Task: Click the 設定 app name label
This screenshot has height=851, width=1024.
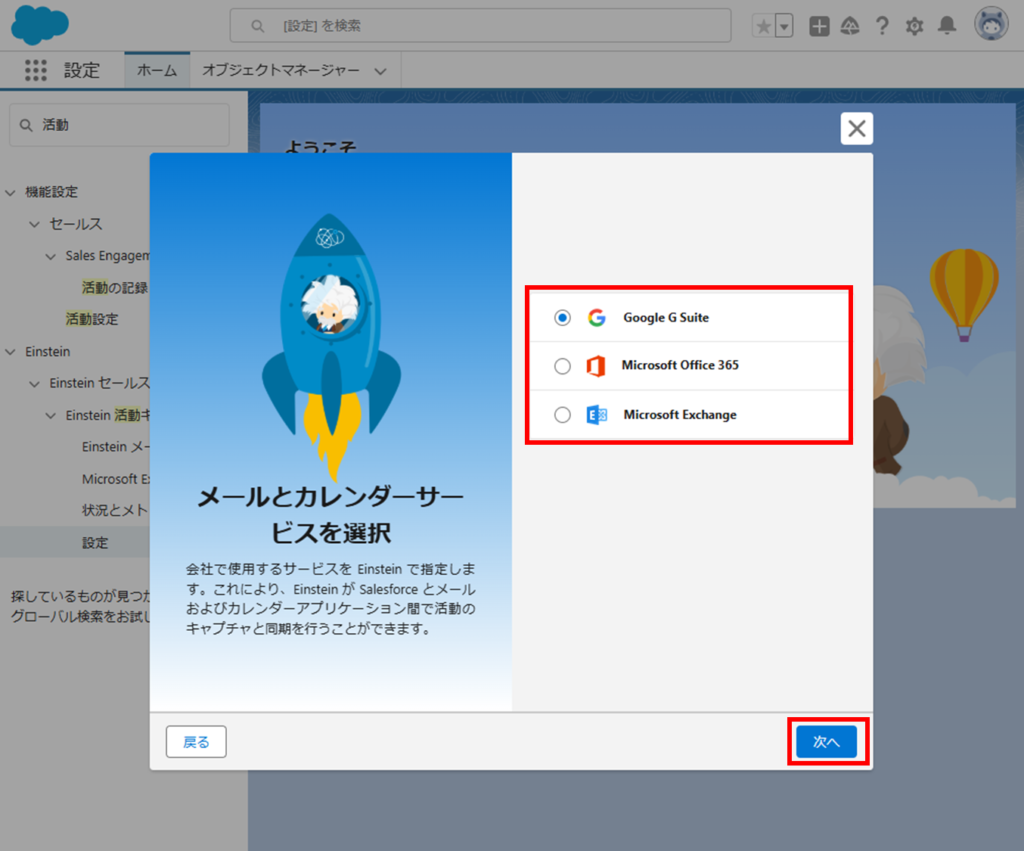Action: pos(82,70)
